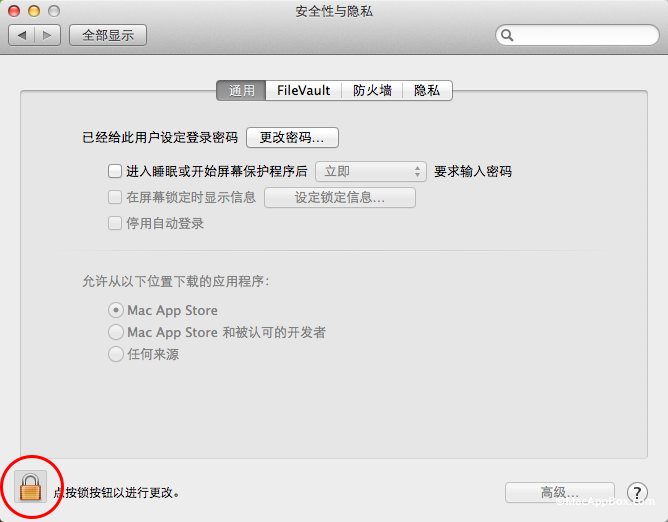Select Mac App Store and identified developers
The image size is (668, 522).
[116, 332]
